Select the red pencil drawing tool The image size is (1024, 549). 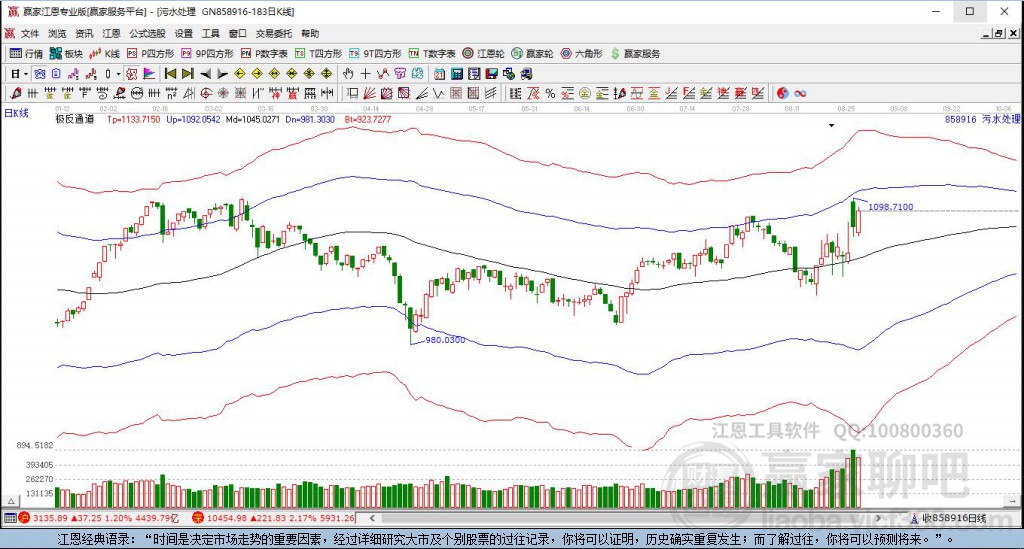point(16,93)
